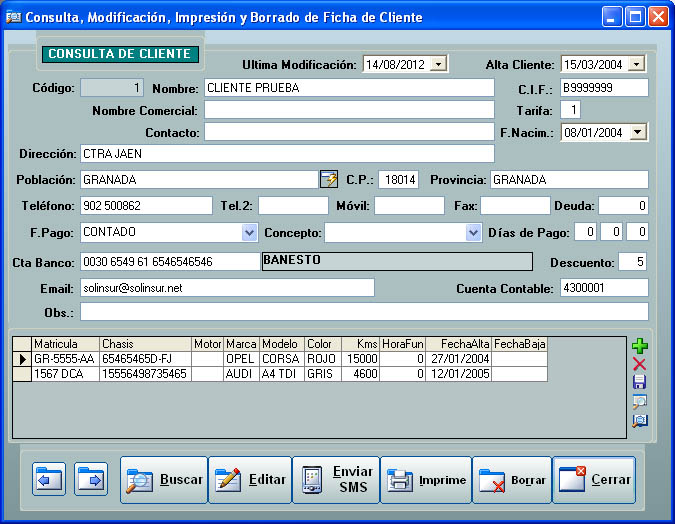Go to next client record

coord(91,479)
